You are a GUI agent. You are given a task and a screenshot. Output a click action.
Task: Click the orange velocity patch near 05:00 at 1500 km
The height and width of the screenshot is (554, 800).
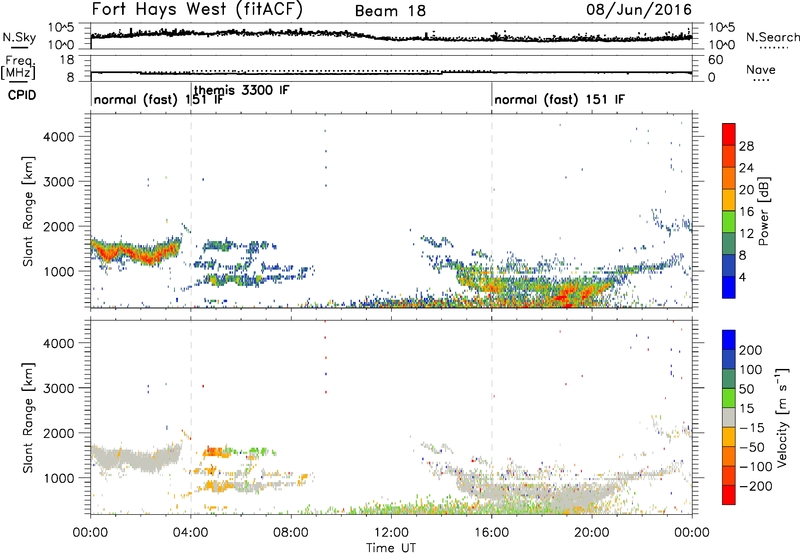(x=214, y=451)
